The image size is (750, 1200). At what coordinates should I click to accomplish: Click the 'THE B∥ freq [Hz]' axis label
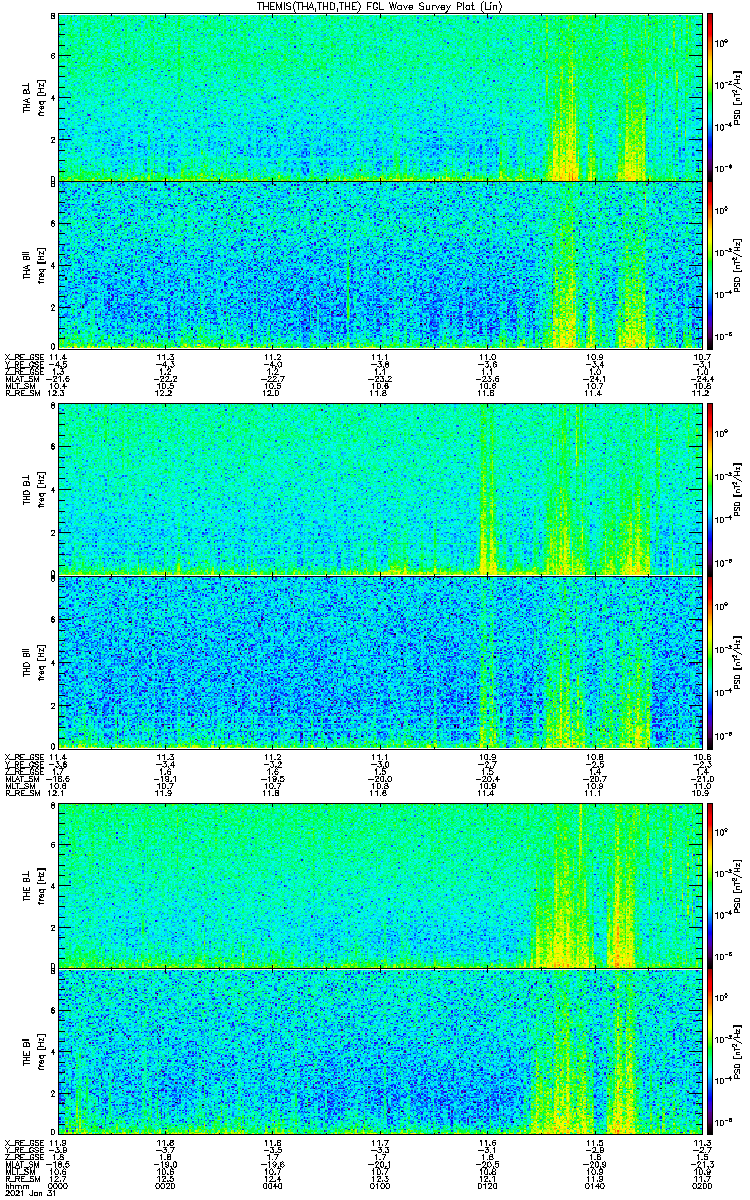point(34,1052)
